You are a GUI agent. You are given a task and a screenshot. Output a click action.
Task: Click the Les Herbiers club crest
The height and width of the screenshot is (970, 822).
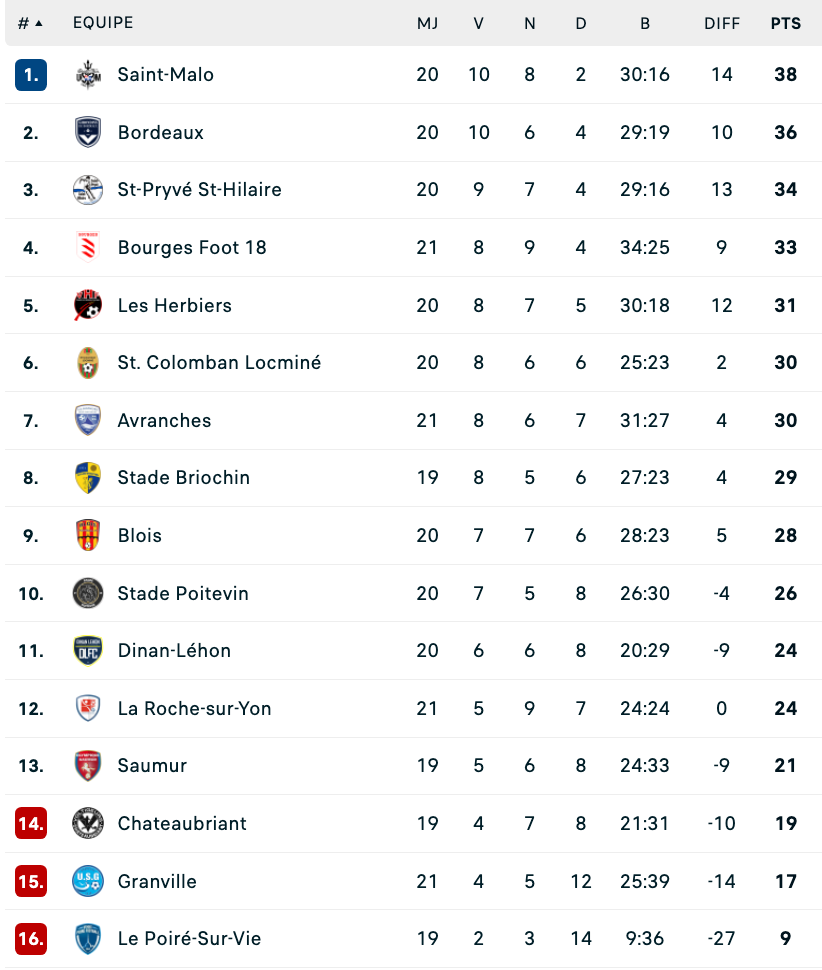88,305
